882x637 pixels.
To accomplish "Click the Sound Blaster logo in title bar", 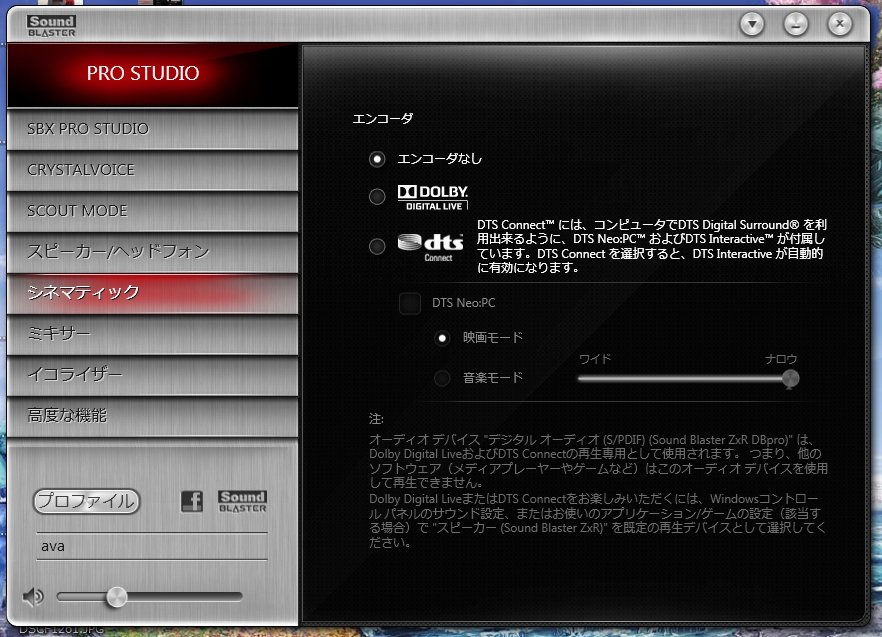I will click(51, 26).
